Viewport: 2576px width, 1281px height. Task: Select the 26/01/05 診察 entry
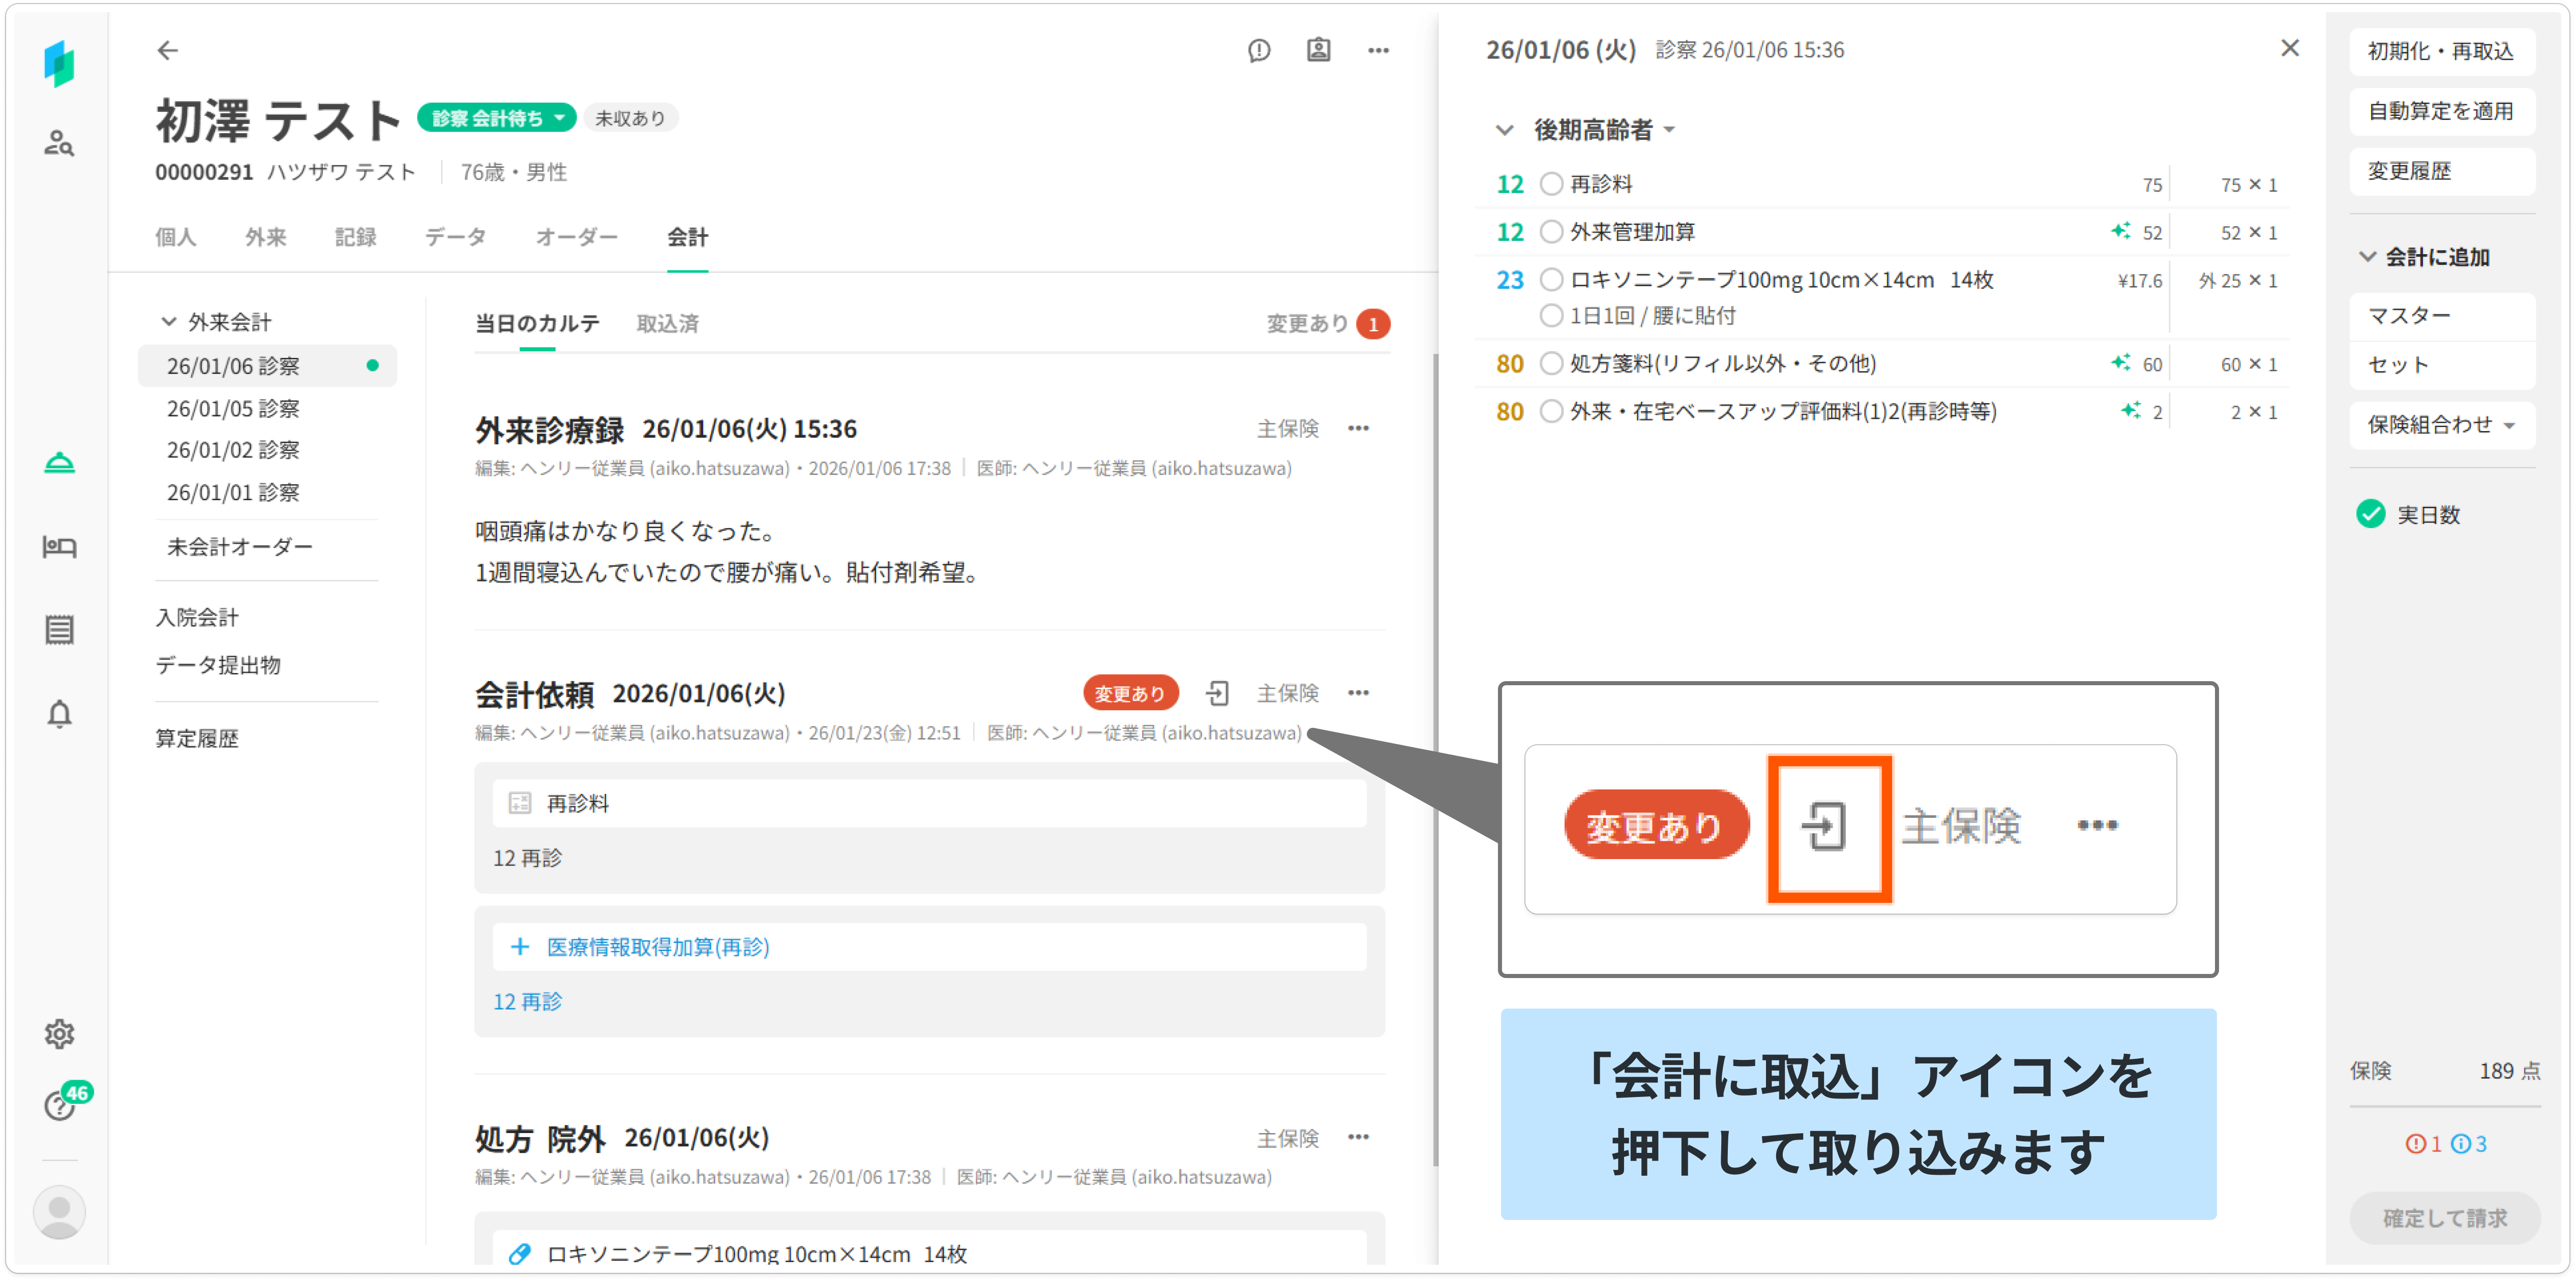tap(233, 408)
